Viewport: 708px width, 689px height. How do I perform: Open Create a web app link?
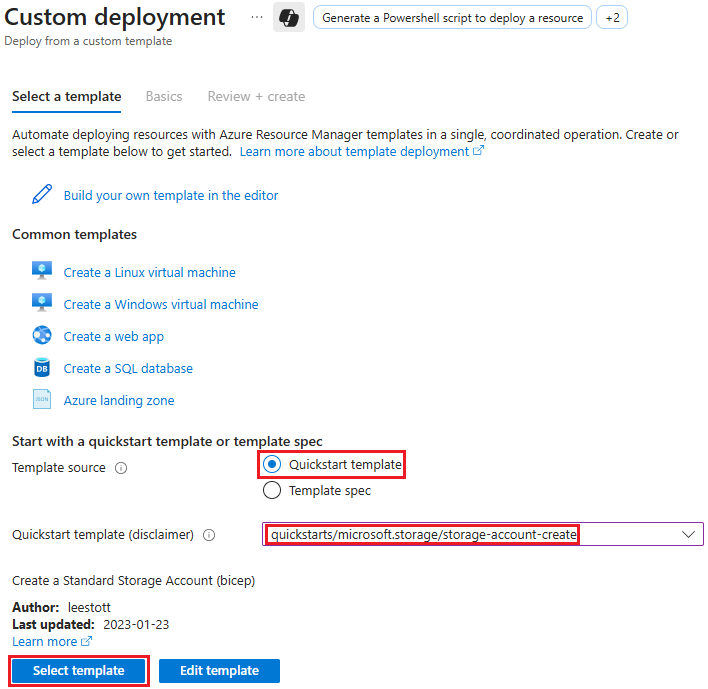point(114,336)
